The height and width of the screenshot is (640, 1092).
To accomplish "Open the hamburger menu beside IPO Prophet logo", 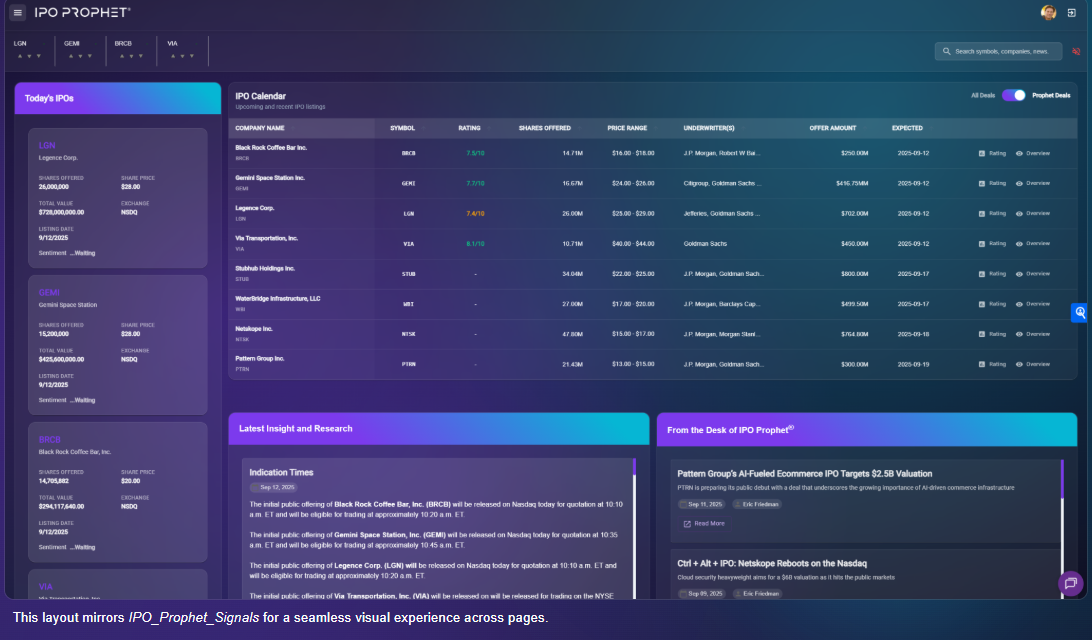I will click(18, 12).
